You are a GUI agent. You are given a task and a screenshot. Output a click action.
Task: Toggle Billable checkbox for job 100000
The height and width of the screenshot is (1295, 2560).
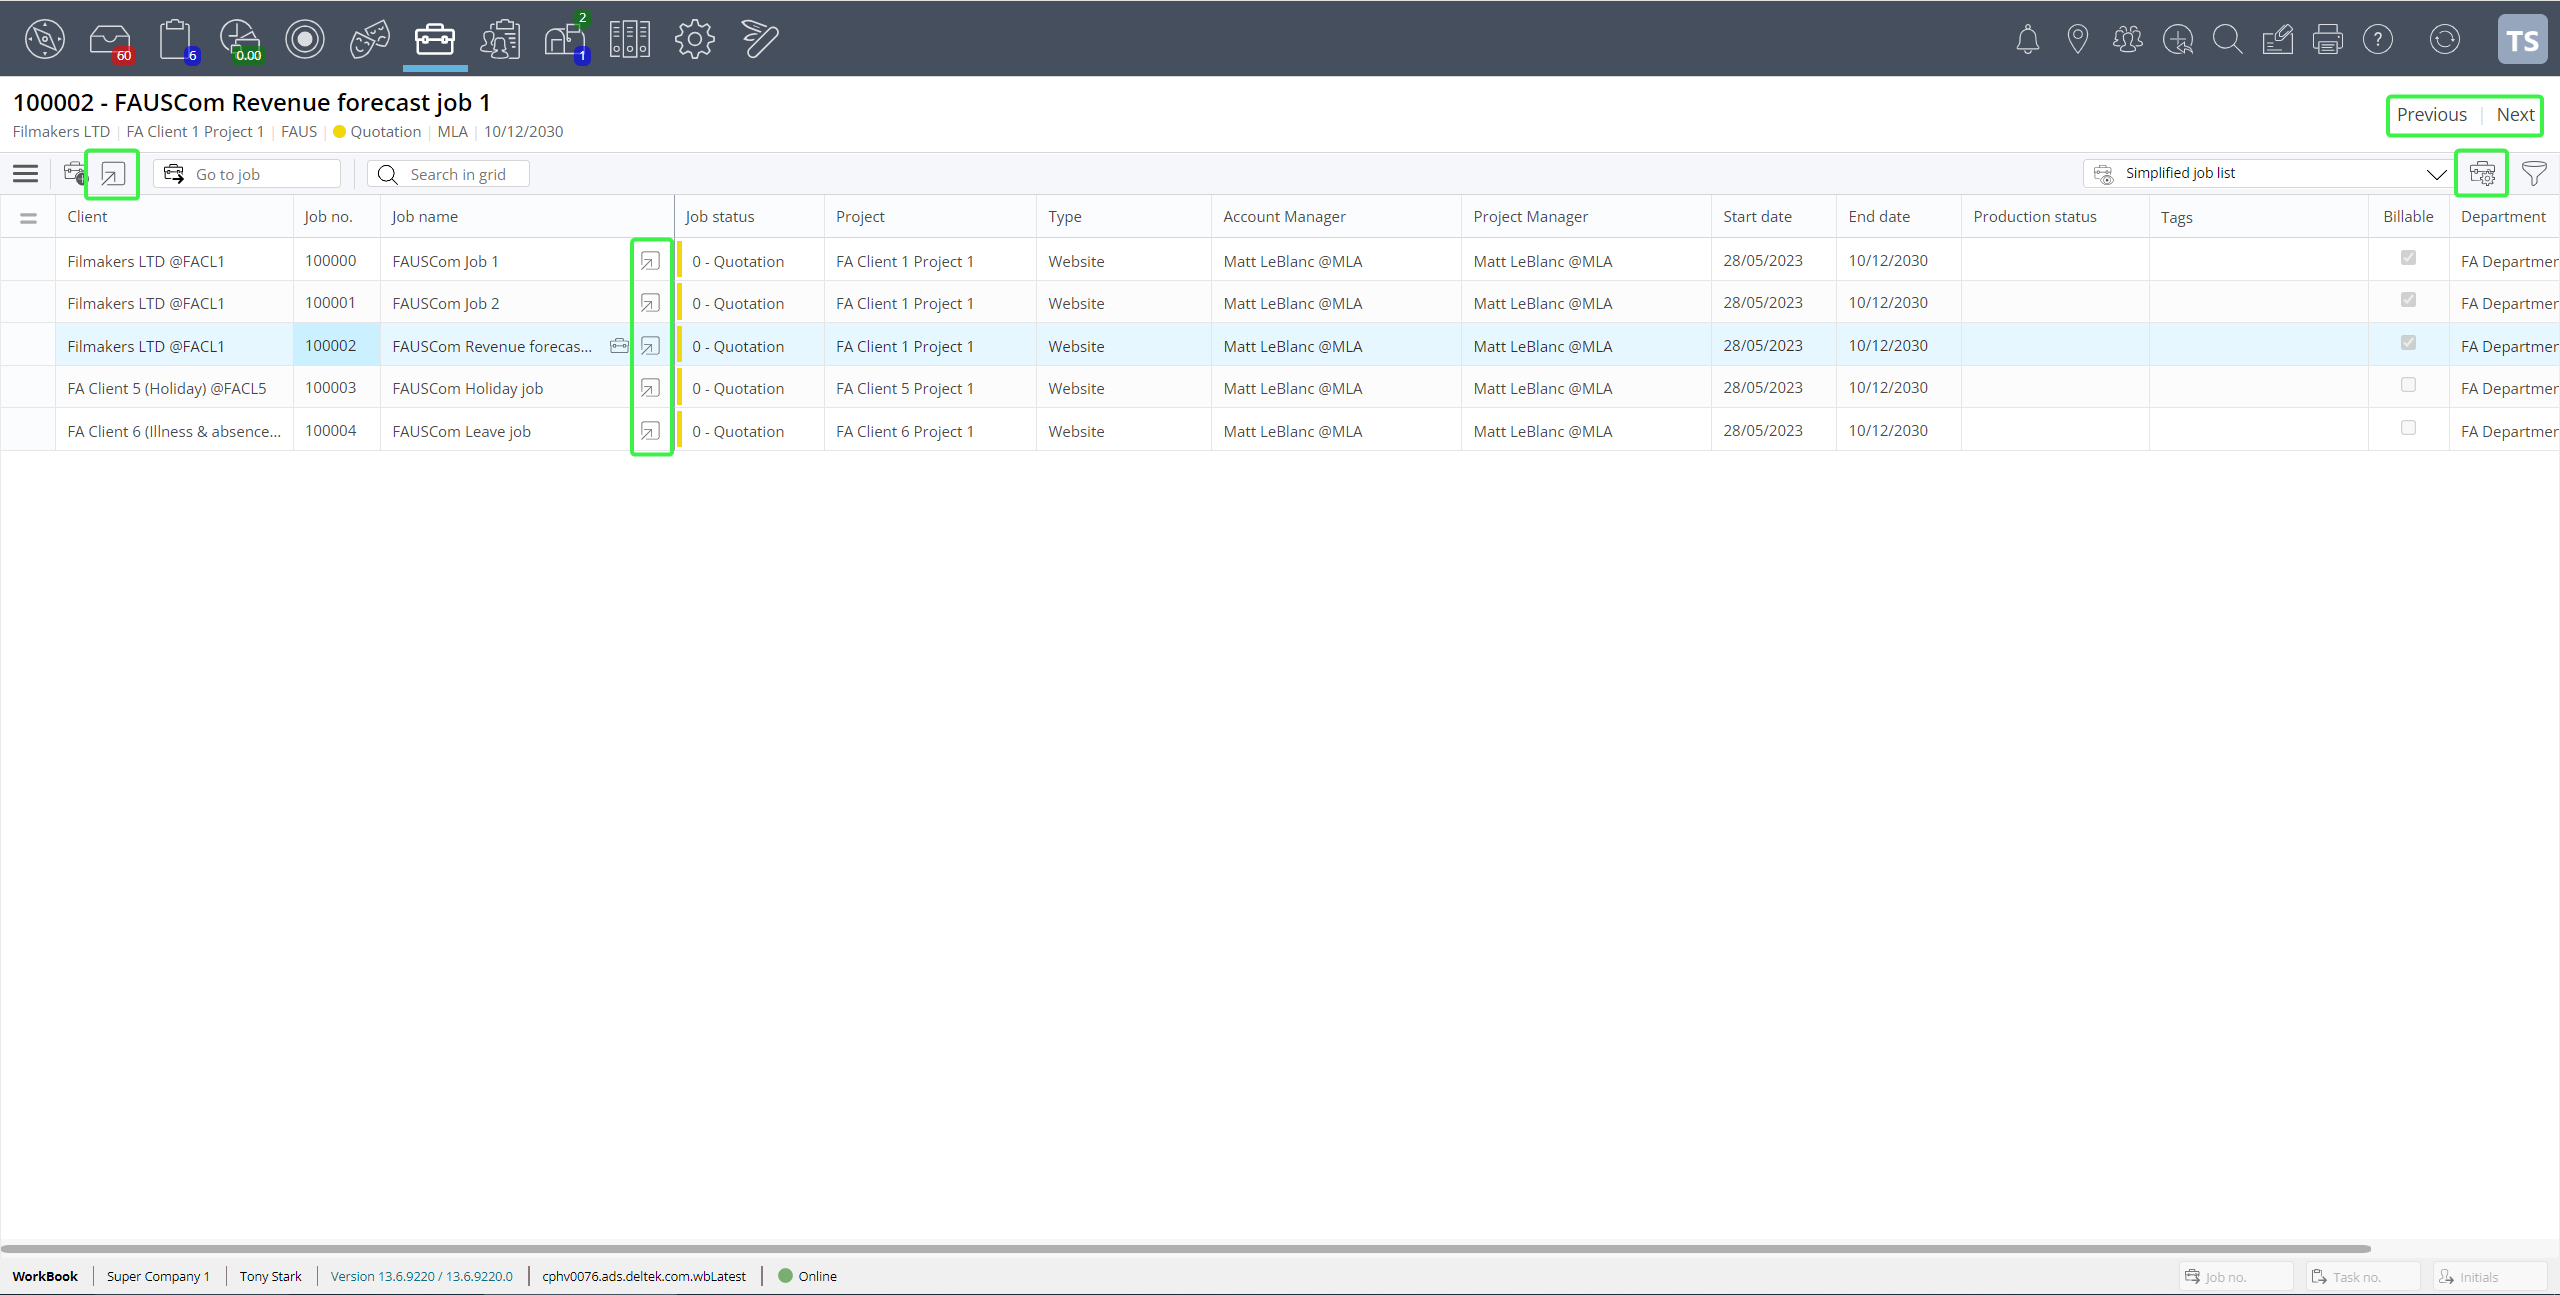(2408, 258)
